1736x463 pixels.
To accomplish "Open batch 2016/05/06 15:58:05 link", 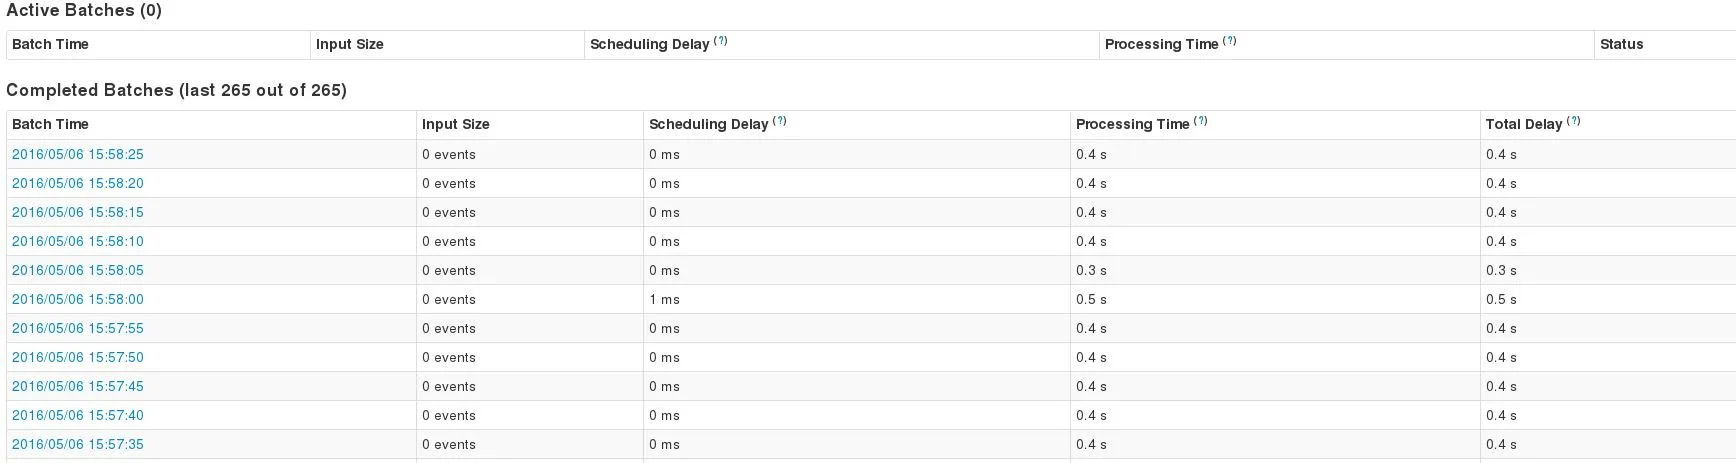I will click(78, 270).
